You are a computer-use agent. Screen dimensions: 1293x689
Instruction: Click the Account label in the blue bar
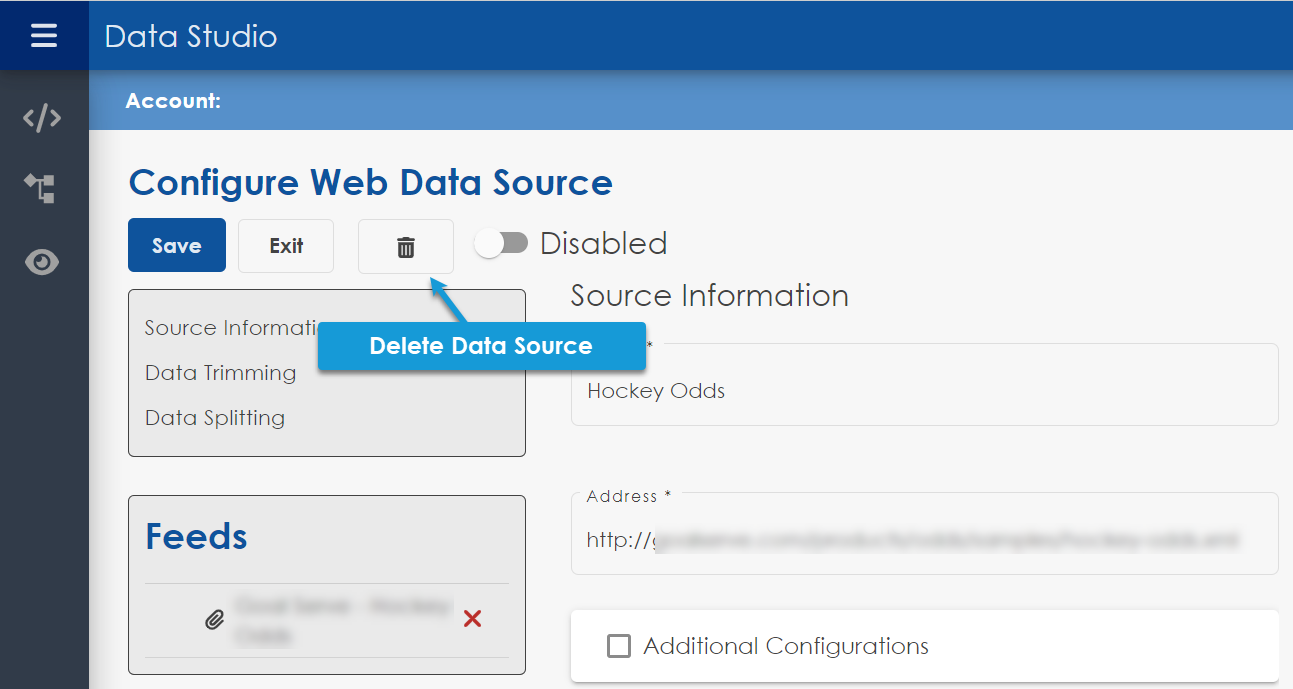[173, 101]
